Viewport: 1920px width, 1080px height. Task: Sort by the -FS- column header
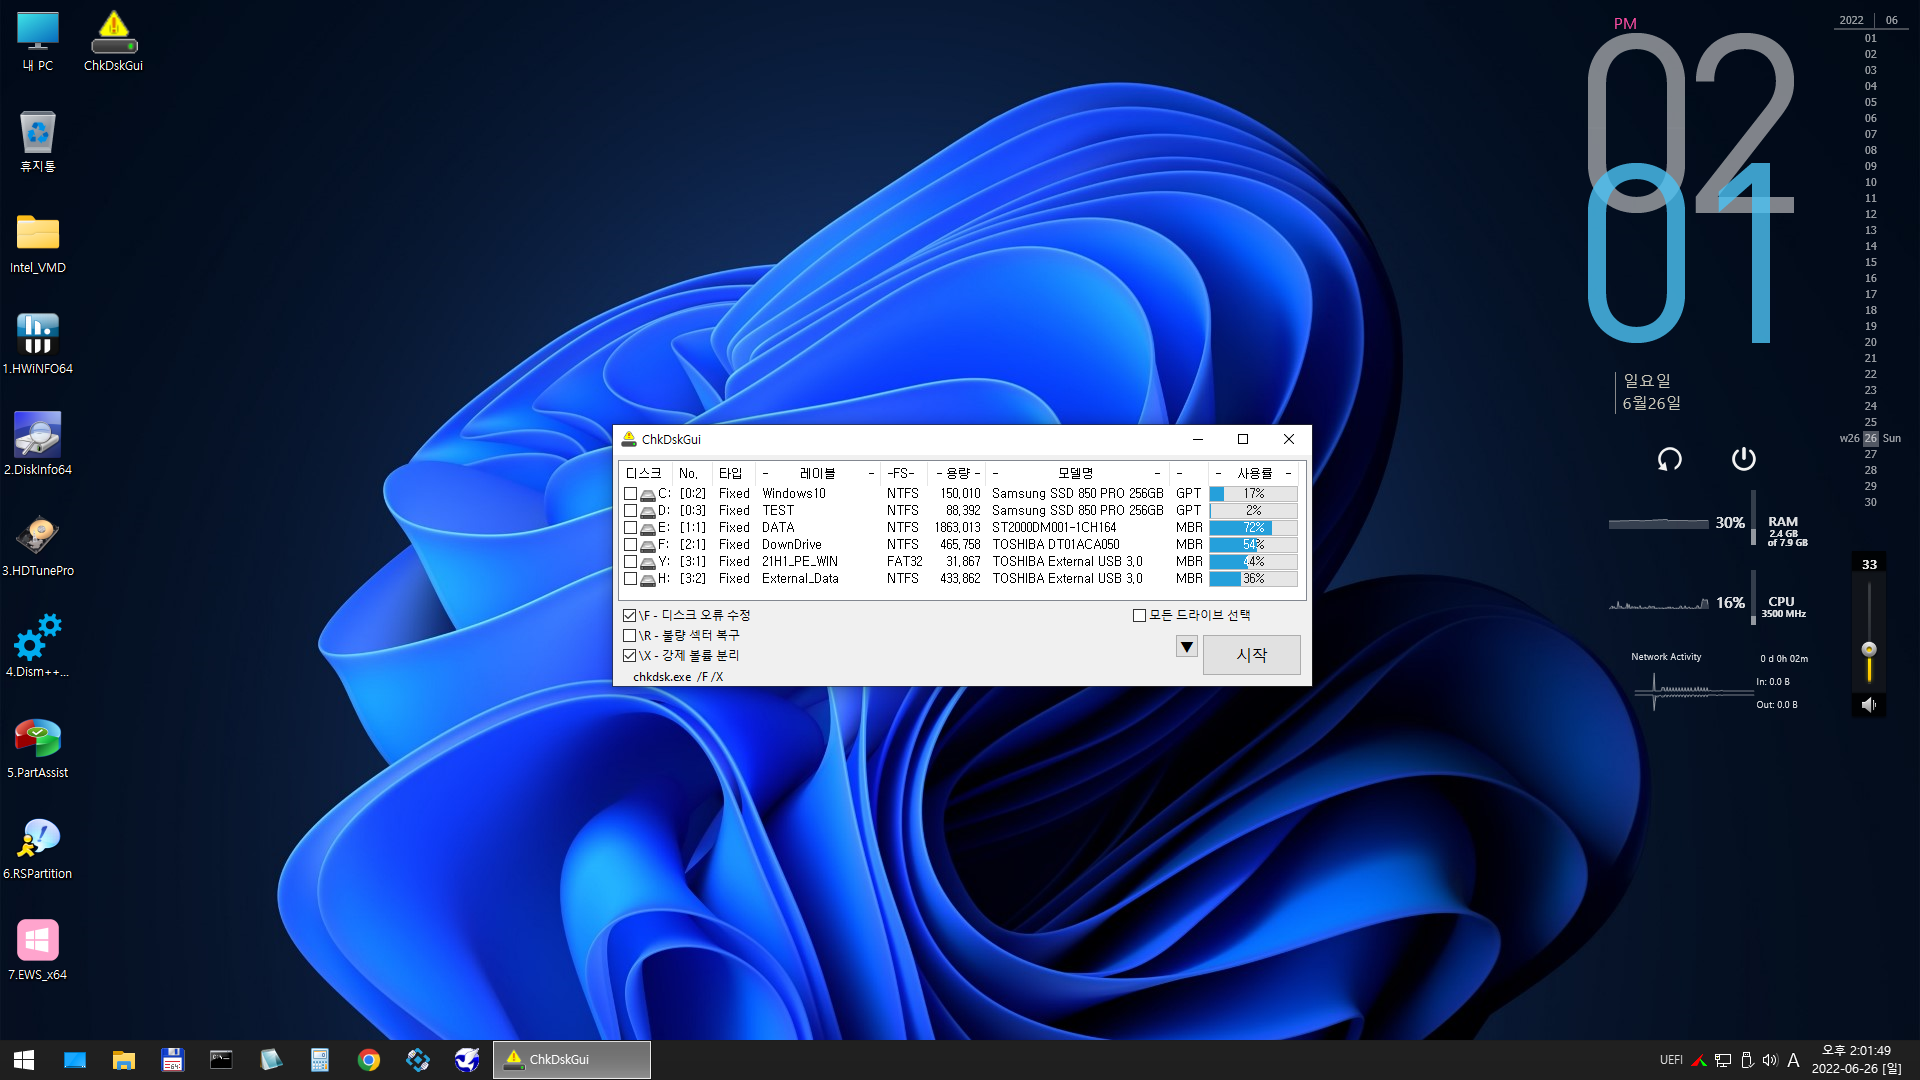(x=901, y=473)
